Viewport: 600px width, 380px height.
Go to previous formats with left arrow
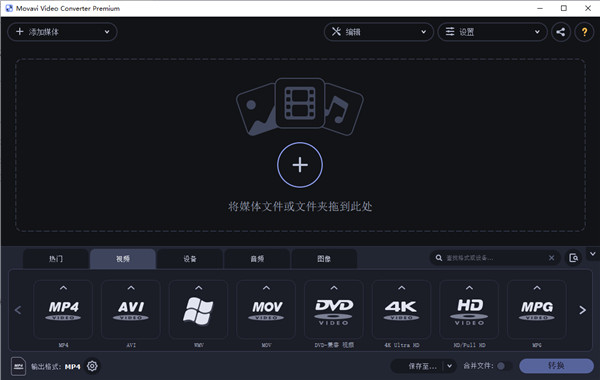(x=18, y=310)
